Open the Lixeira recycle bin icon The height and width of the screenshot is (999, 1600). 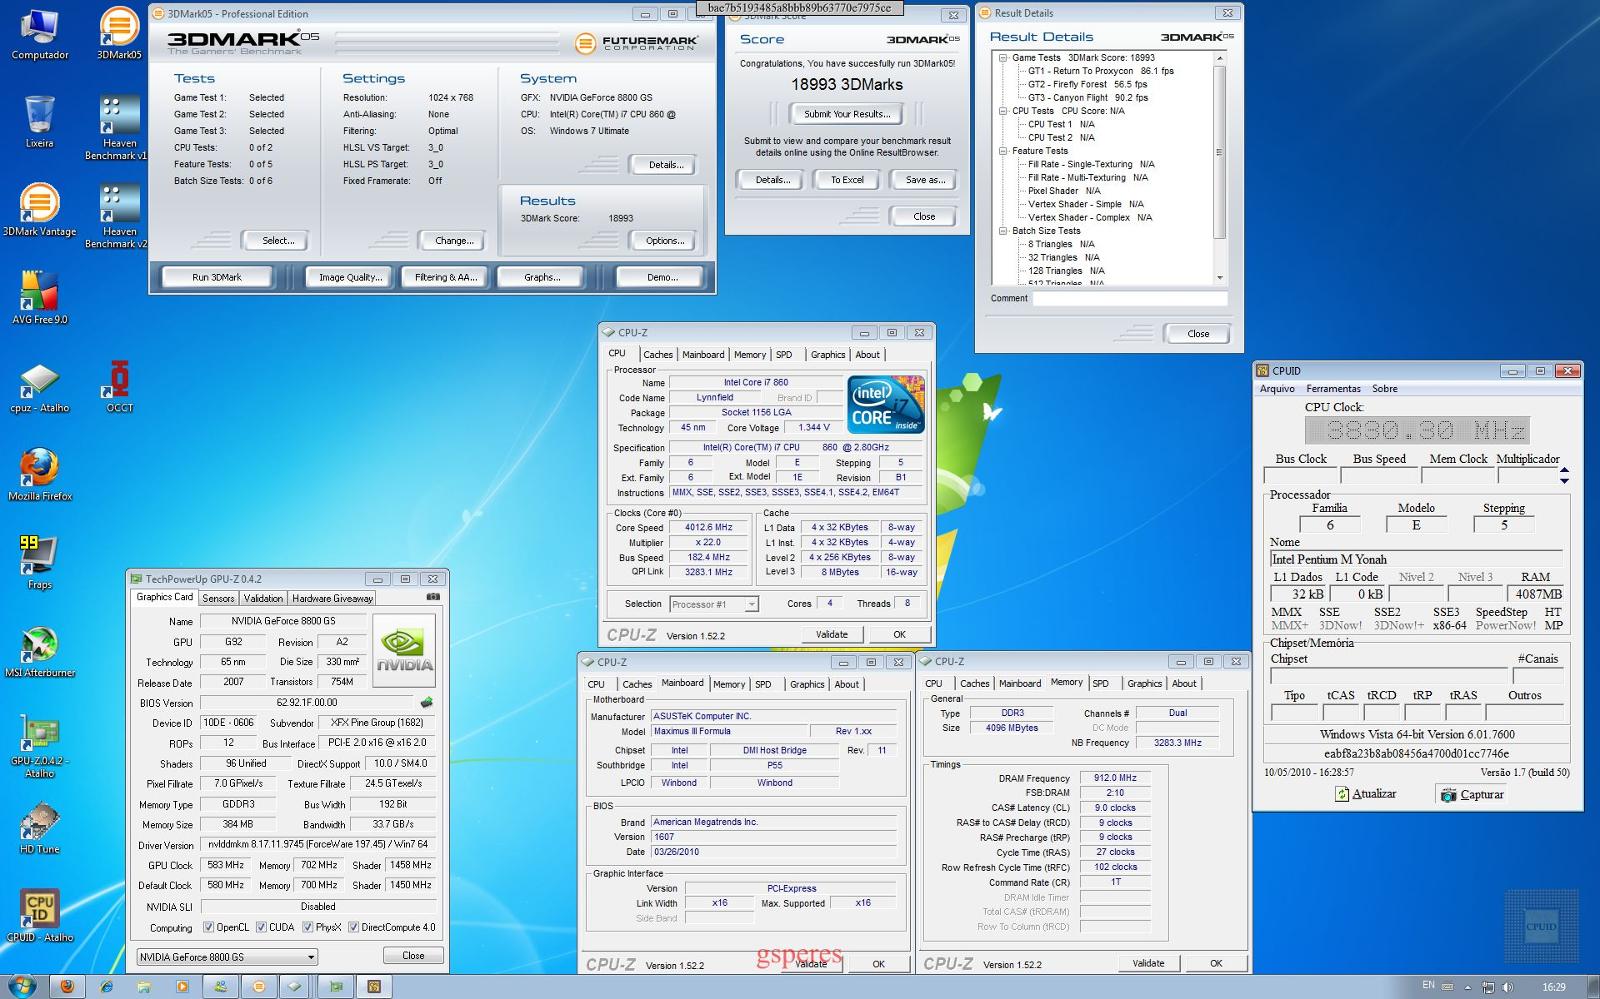pyautogui.click(x=40, y=122)
